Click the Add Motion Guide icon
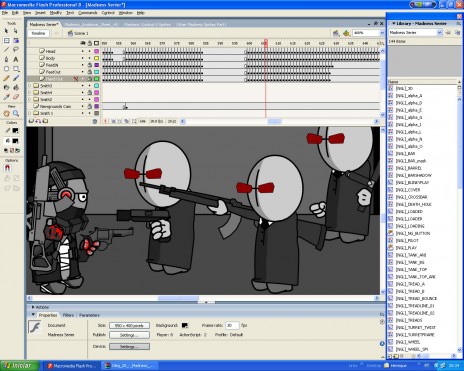 (38, 121)
